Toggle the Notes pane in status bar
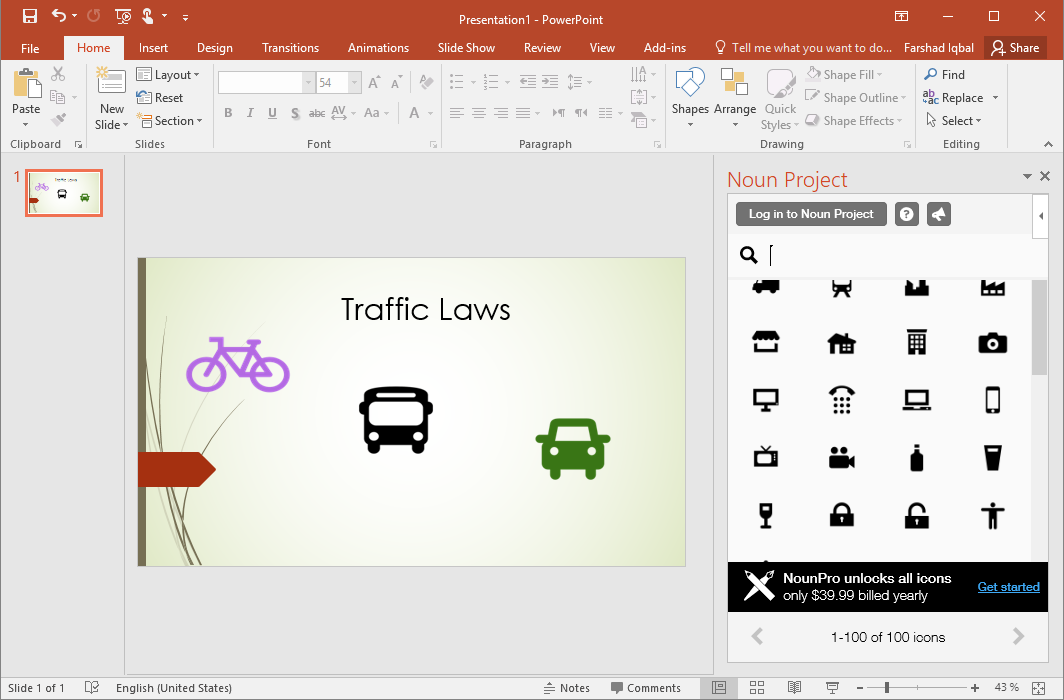The width and height of the screenshot is (1064, 700). tap(566, 688)
